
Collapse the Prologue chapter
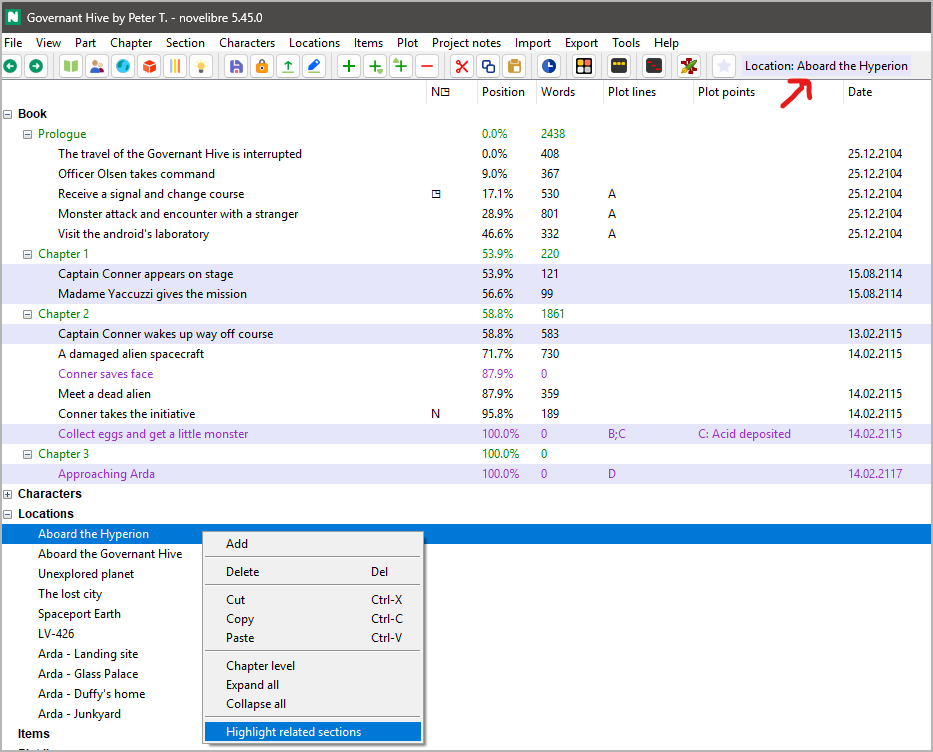[x=27, y=133]
